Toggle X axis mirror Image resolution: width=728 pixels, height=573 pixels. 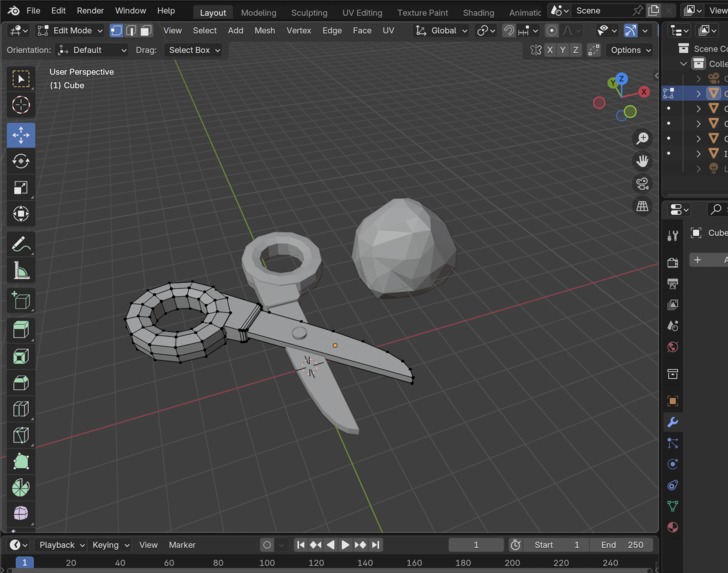pos(550,50)
